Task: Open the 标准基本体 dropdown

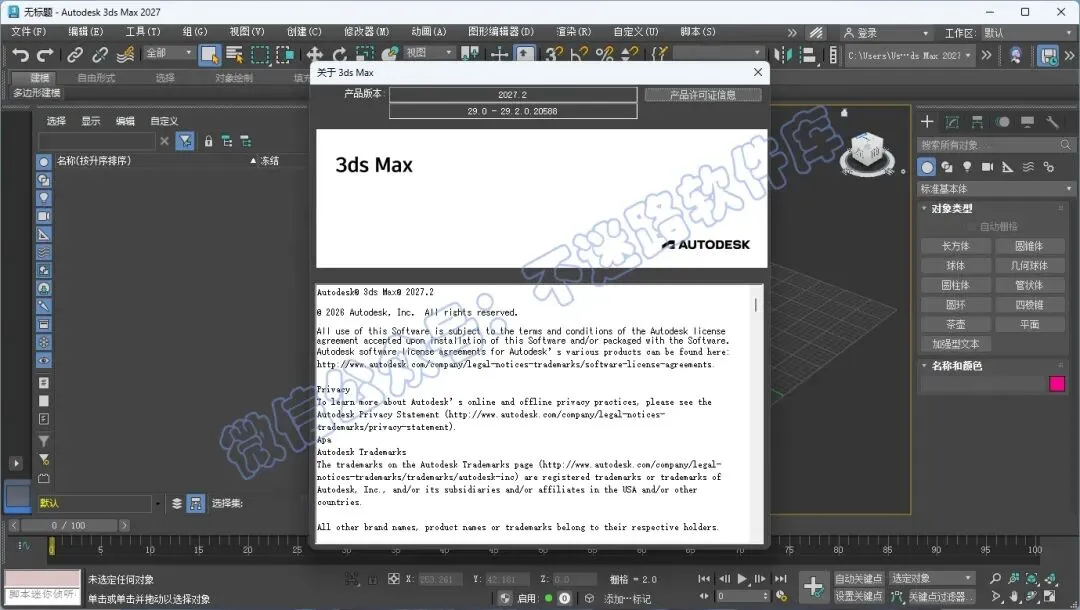Action: click(996, 189)
